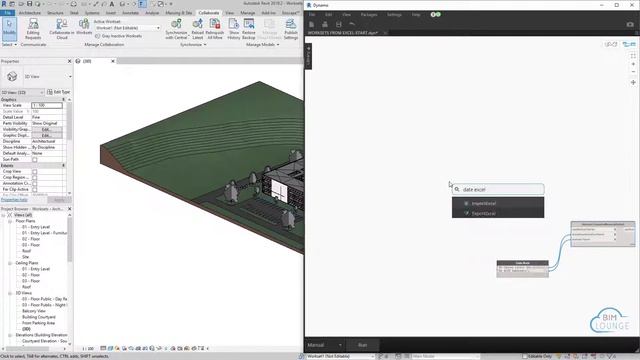Click Save icon in Revit quick access toolbar
Viewport: 640px width, 360px height.
[29, 4]
